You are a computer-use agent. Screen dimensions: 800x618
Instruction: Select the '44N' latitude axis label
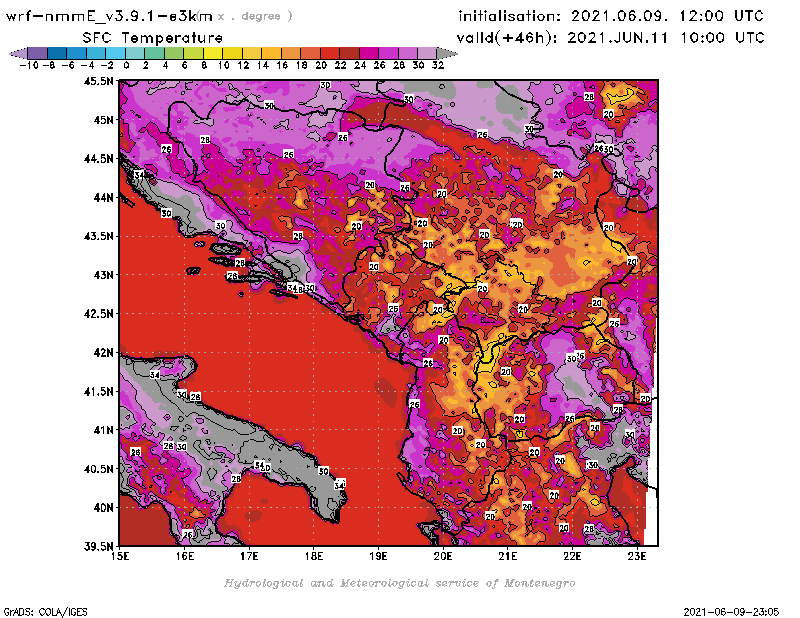pyautogui.click(x=104, y=197)
